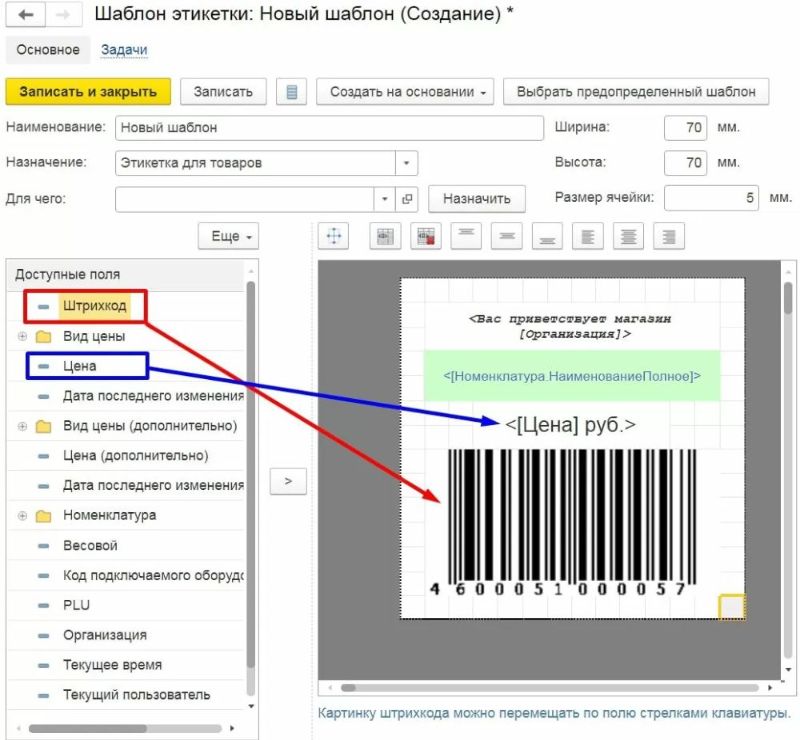
Task: Open the Для чего dropdown list
Action: click(385, 199)
